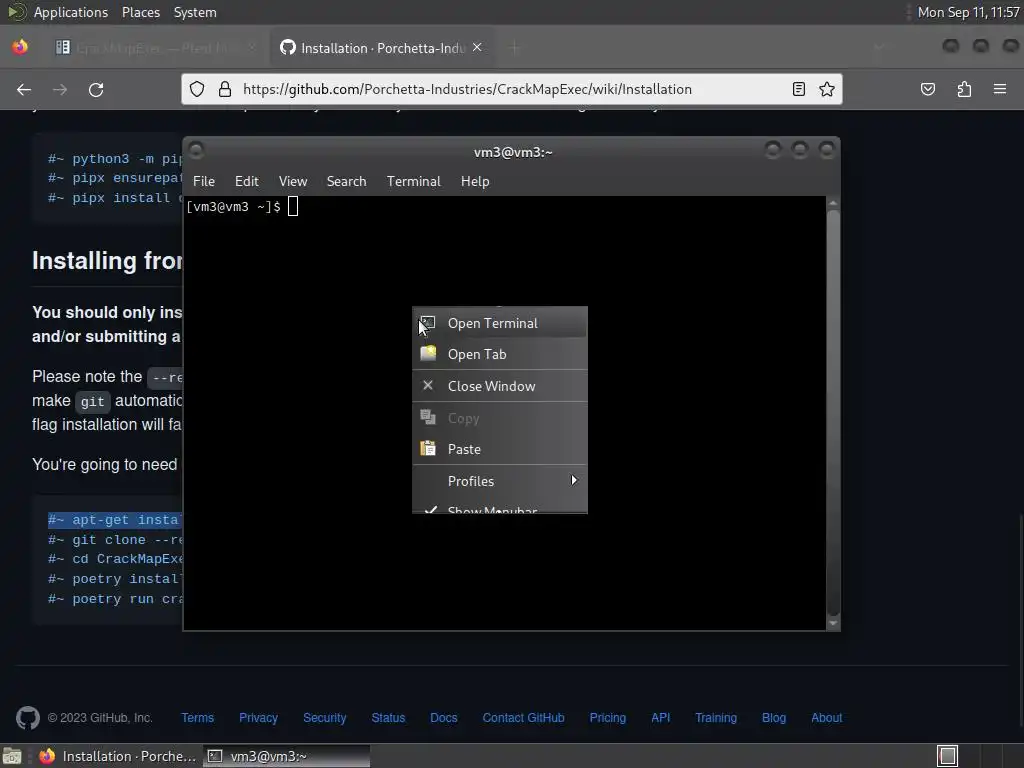This screenshot has width=1024, height=768.
Task: Open the tab list dropdown chevron
Action: click(879, 47)
